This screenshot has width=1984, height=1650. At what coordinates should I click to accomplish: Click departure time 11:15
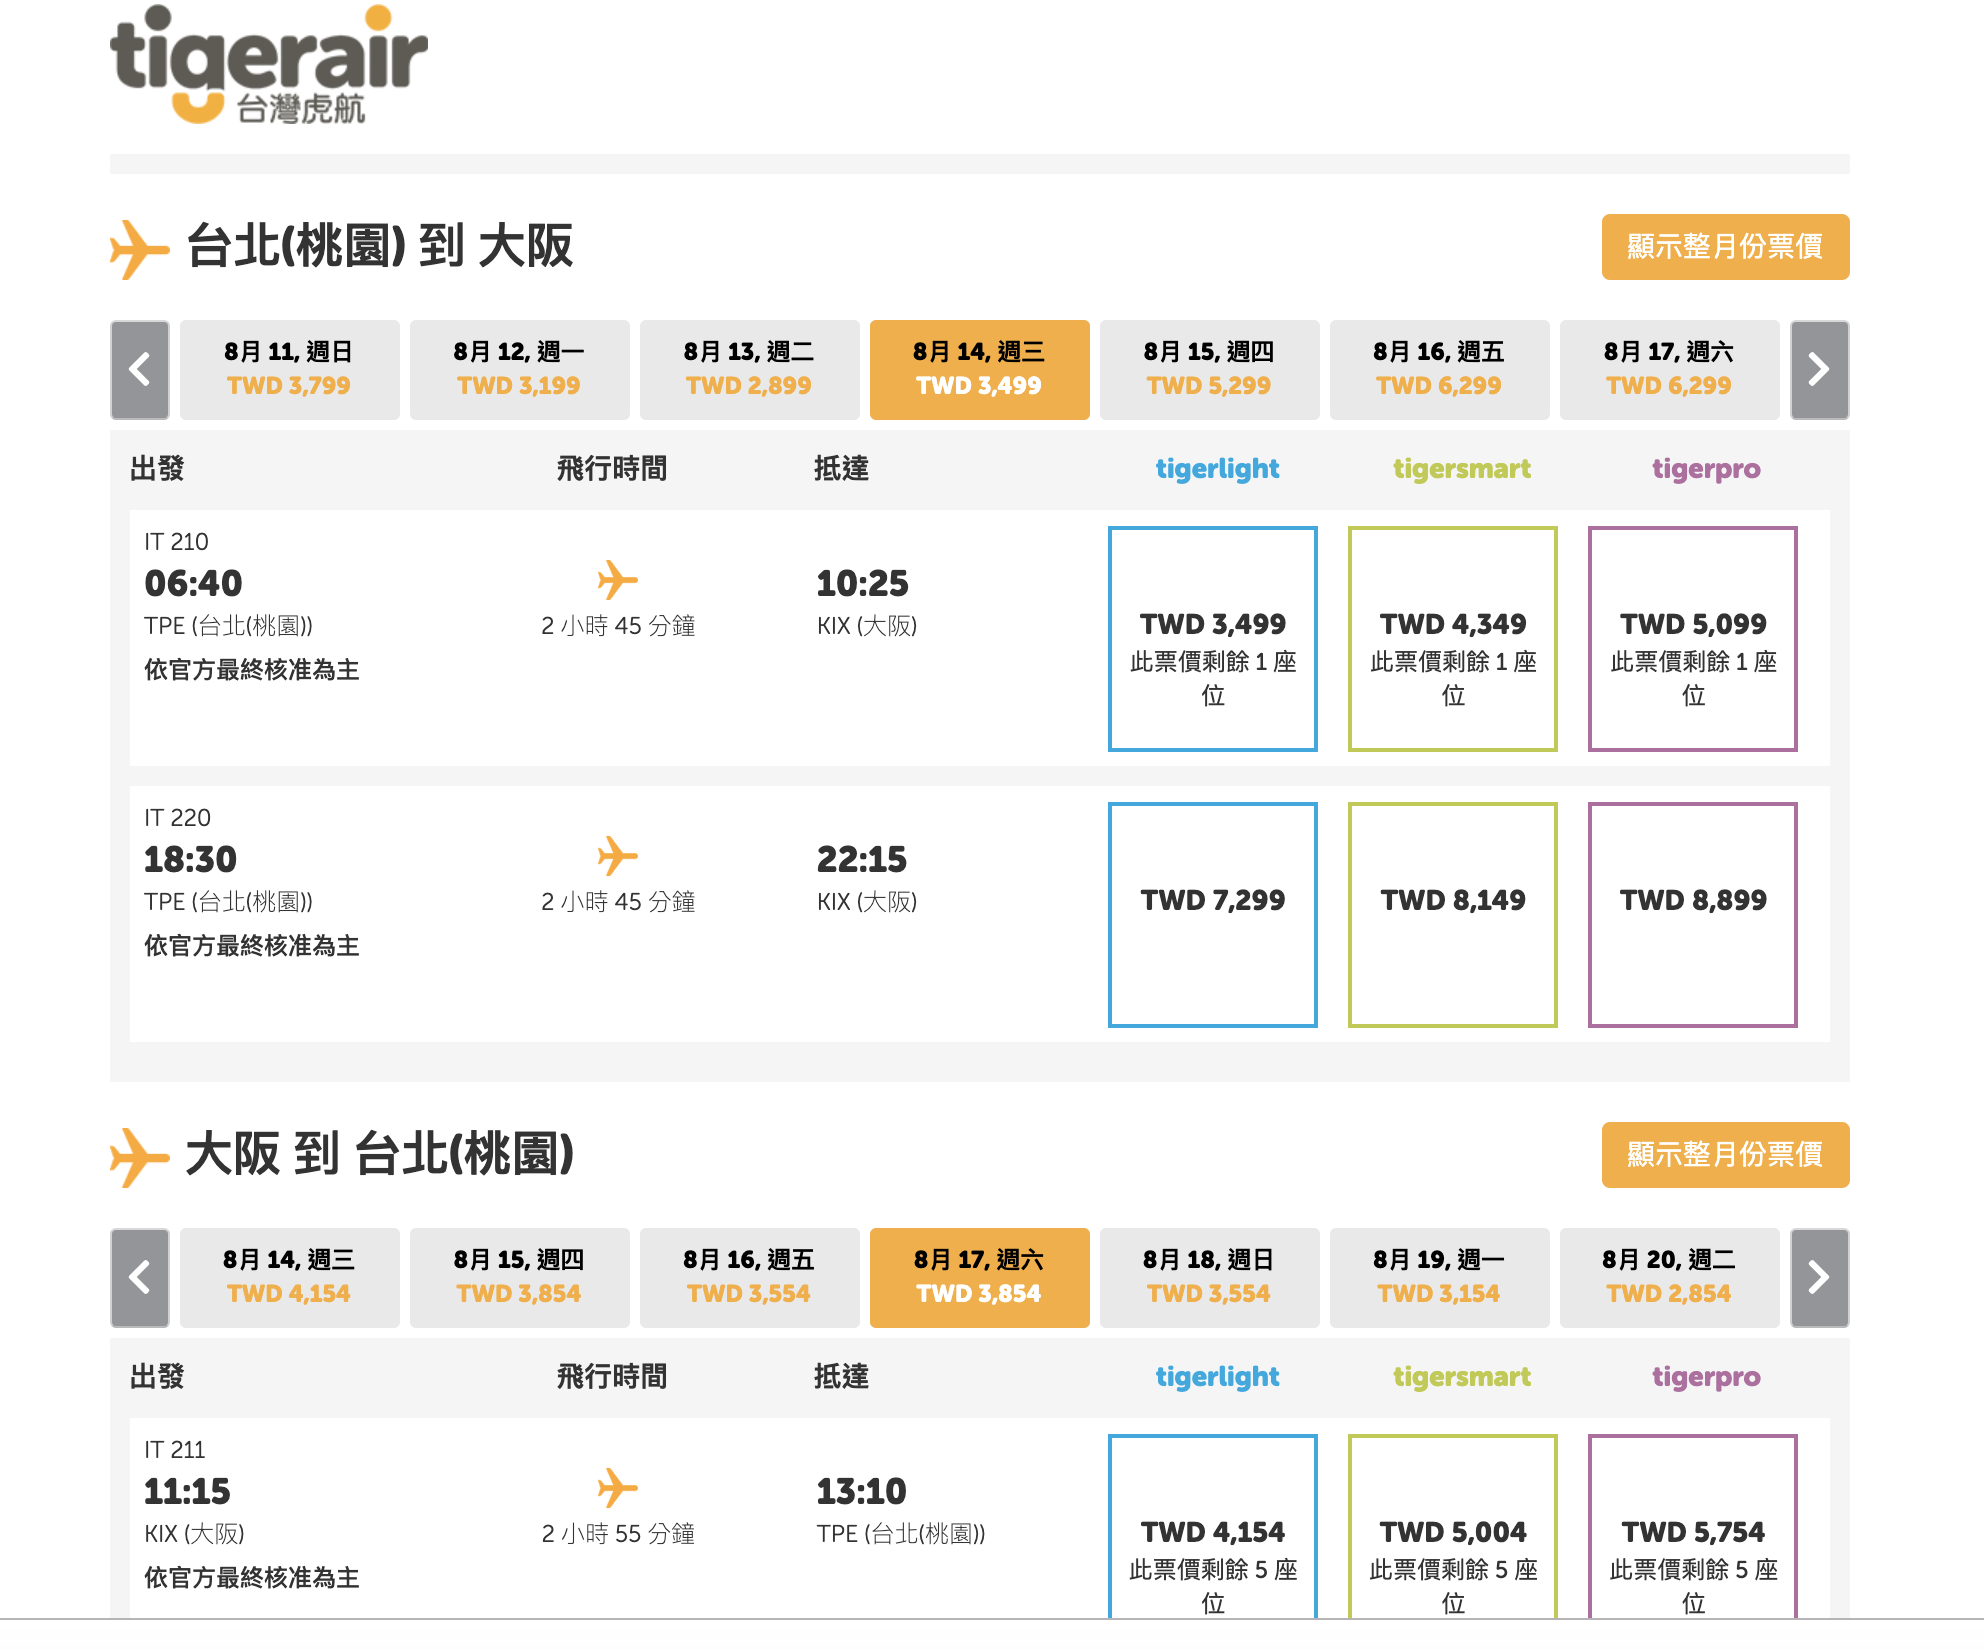tap(187, 1491)
